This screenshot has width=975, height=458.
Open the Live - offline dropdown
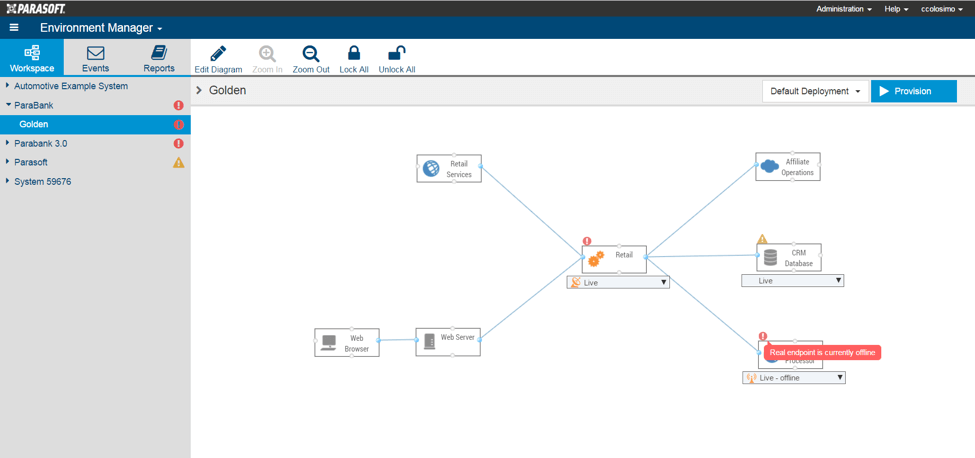794,378
